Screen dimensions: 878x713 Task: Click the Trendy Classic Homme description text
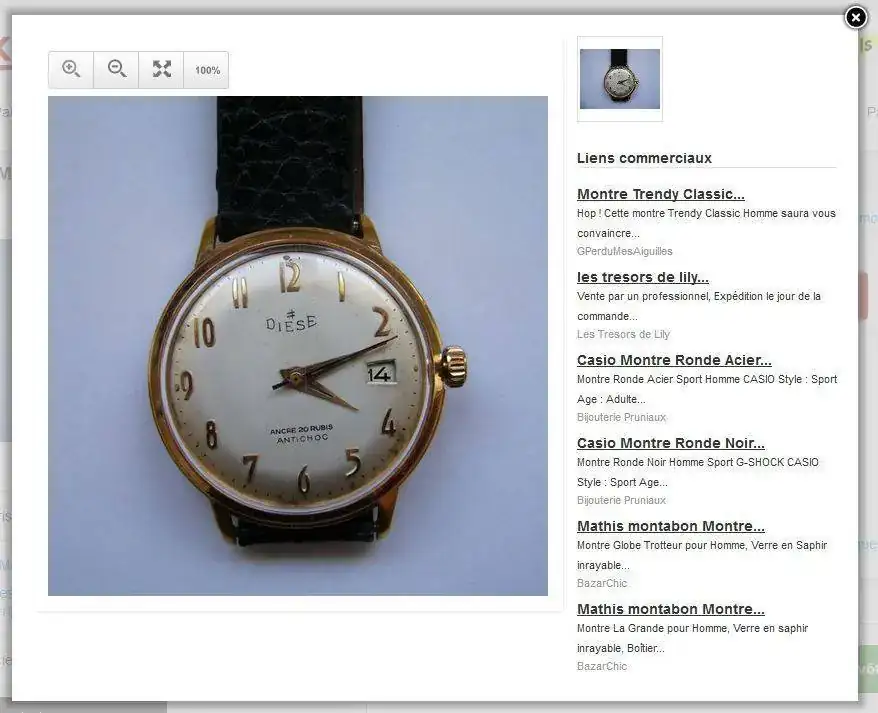coord(706,223)
